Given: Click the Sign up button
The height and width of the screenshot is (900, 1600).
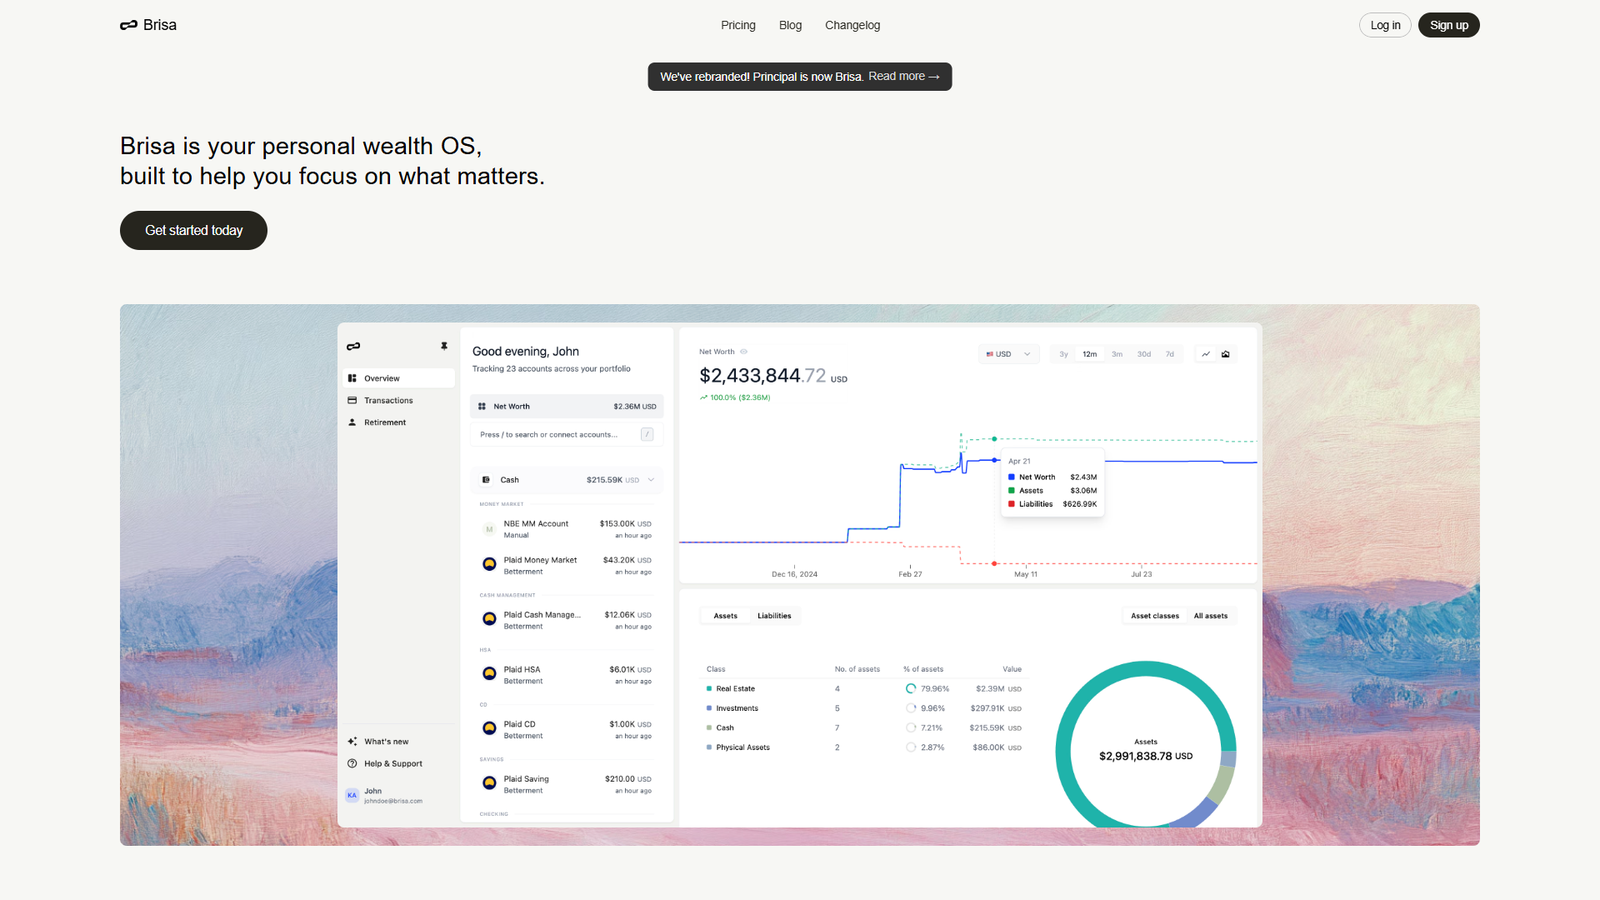Looking at the screenshot, I should 1449,25.
